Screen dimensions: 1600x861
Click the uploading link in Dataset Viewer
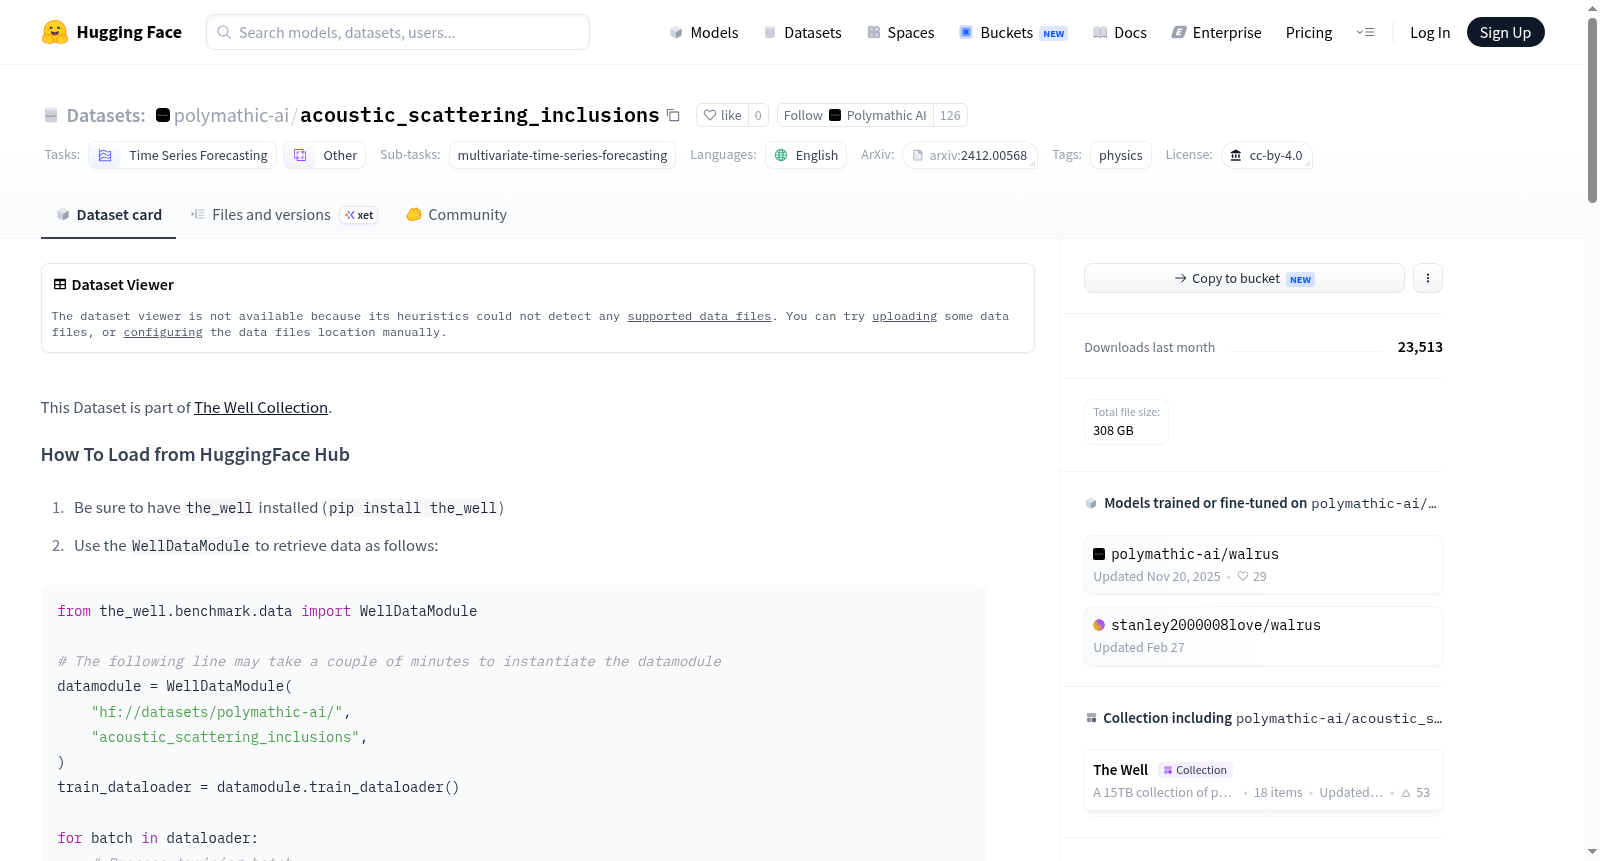coord(904,316)
